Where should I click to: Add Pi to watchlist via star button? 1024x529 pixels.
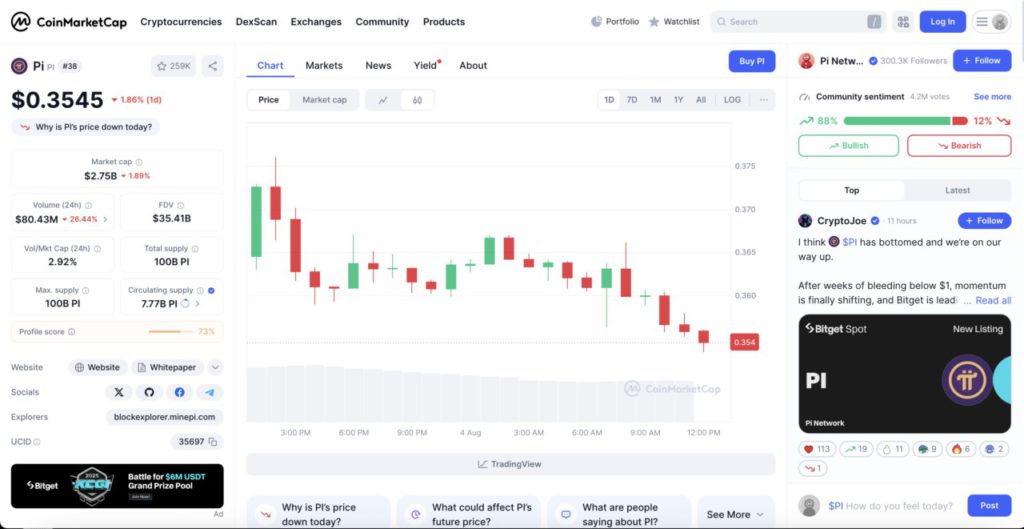pyautogui.click(x=173, y=66)
